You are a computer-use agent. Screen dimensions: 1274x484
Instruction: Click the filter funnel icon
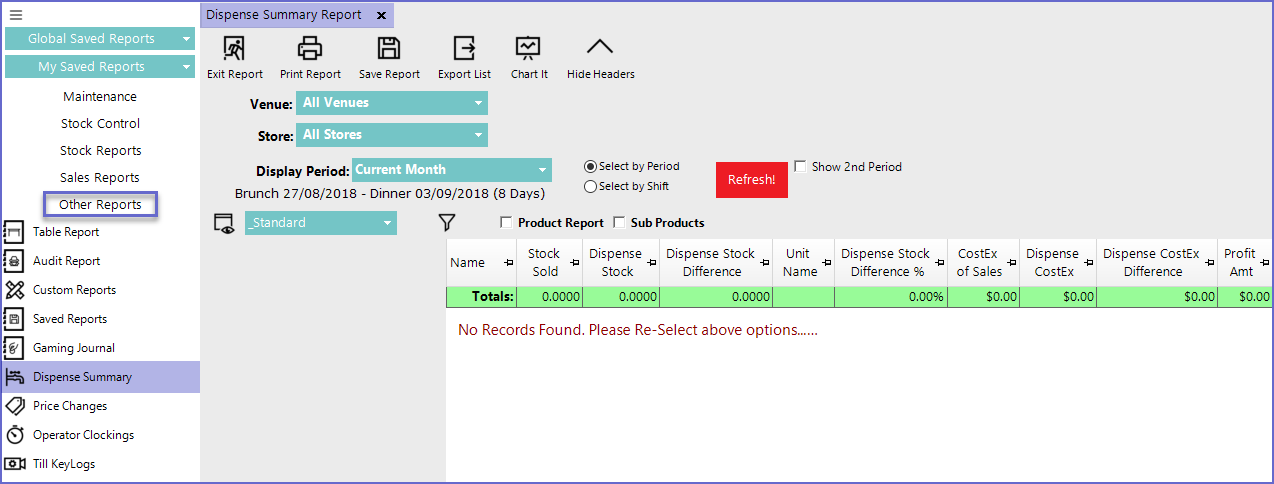point(447,223)
